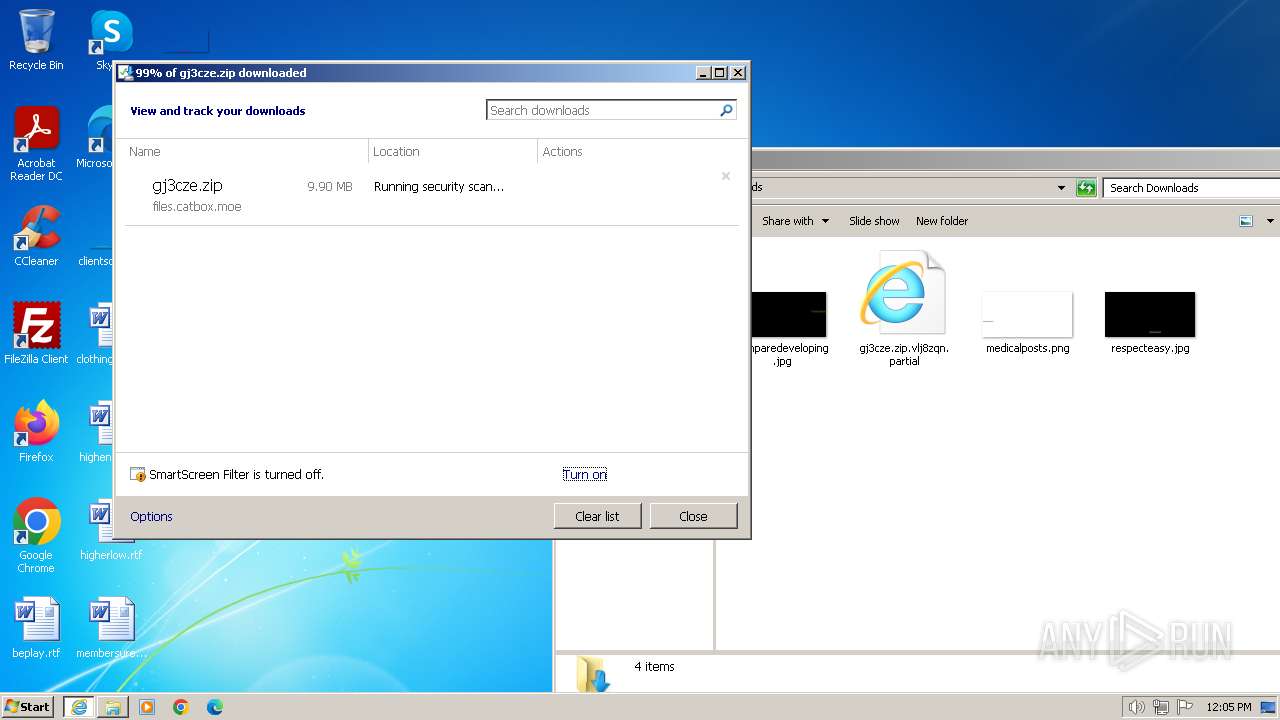The image size is (1280, 720).
Task: Click the volume speaker tray icon
Action: (1137, 707)
